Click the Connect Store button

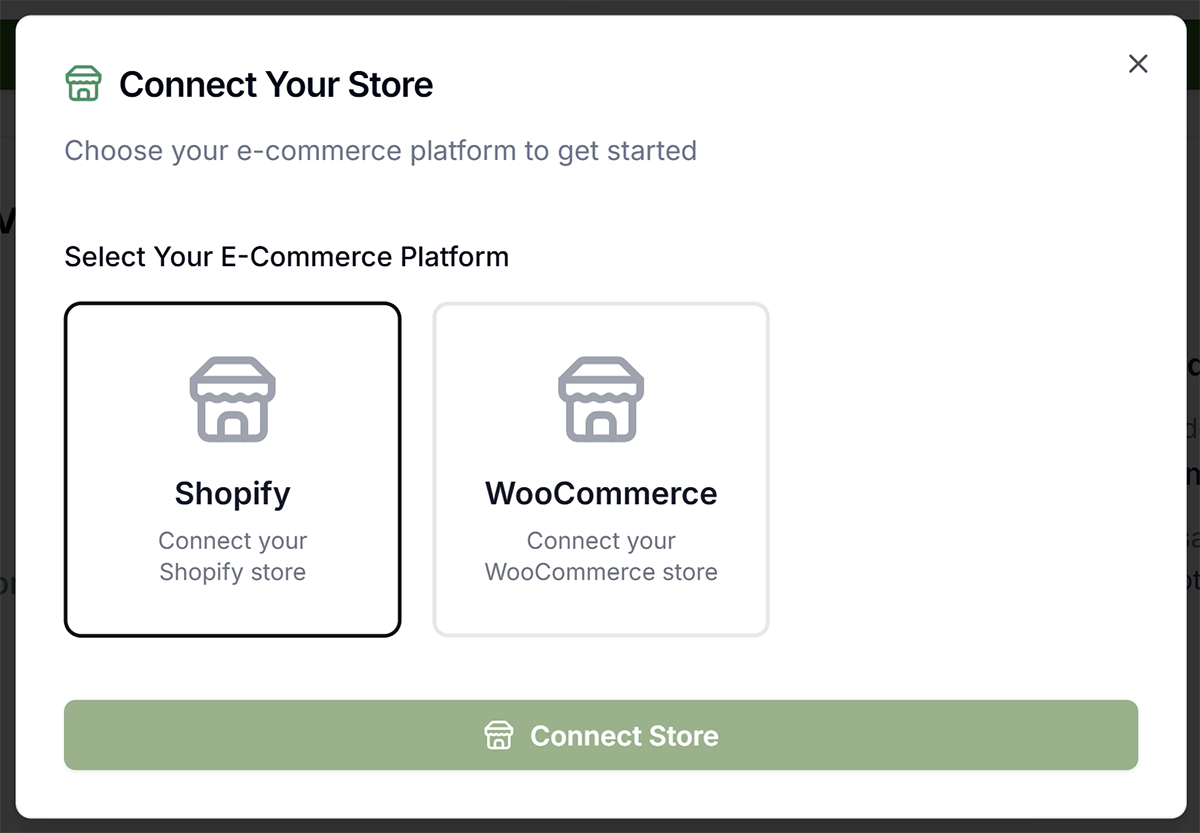(600, 735)
